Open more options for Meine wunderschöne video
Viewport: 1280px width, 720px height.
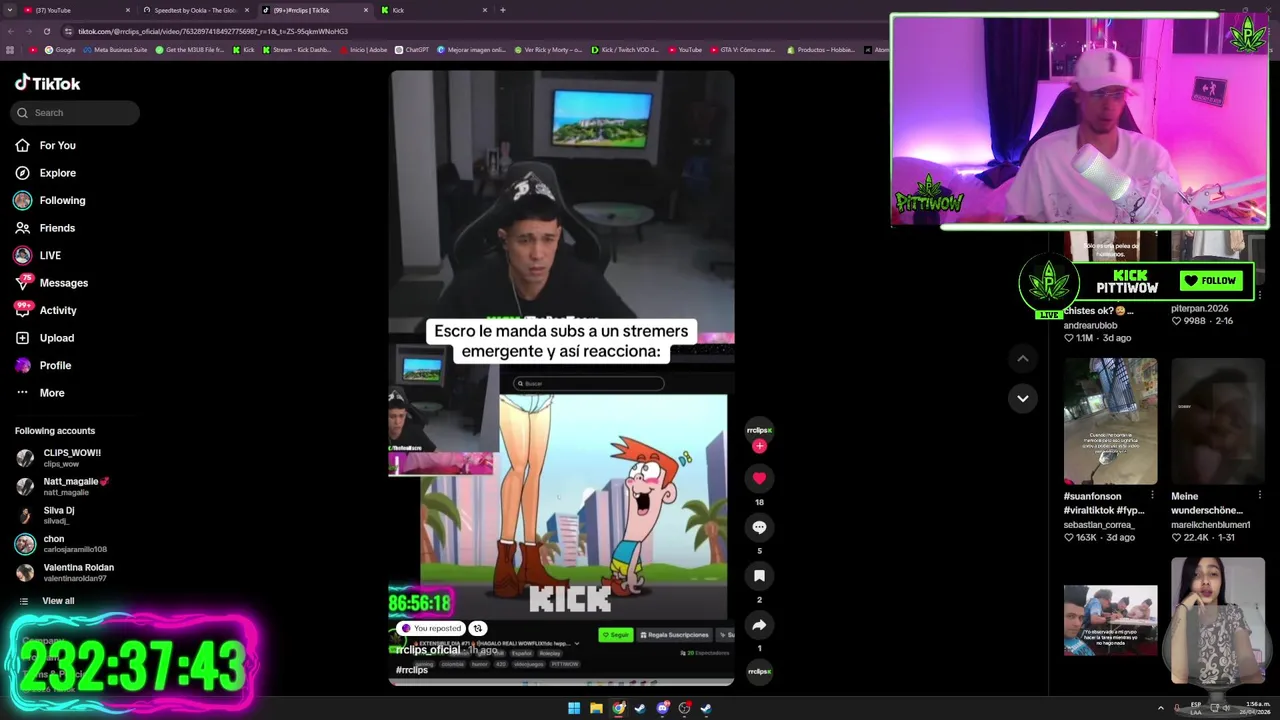pyautogui.click(x=1259, y=495)
